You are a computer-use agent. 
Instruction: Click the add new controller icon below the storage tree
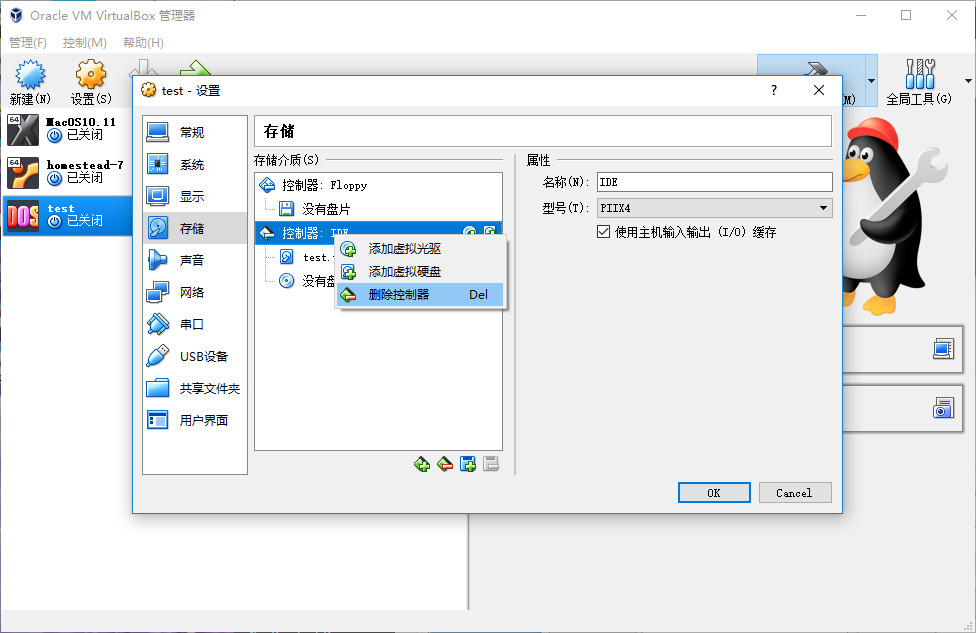(422, 464)
